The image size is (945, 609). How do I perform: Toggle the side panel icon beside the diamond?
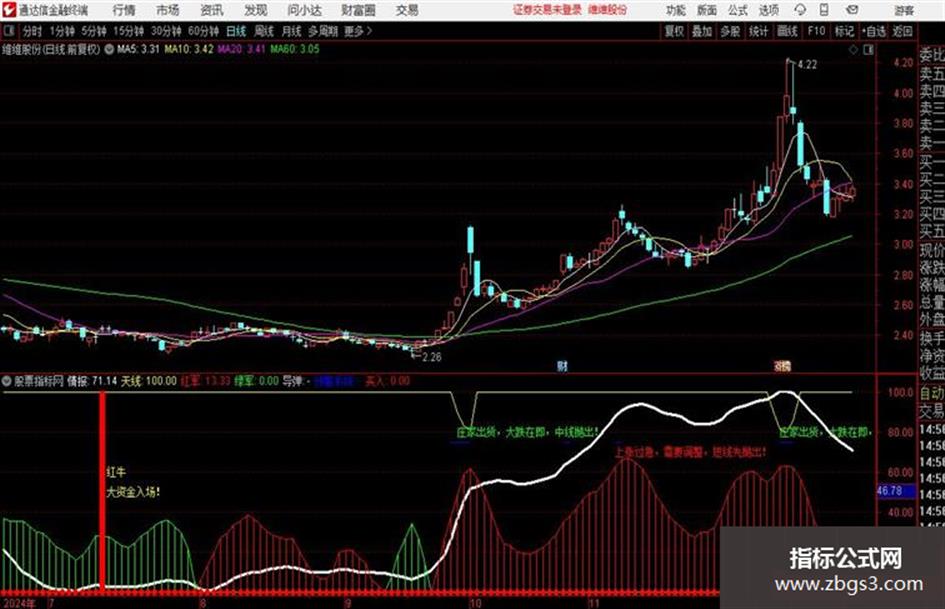868,50
